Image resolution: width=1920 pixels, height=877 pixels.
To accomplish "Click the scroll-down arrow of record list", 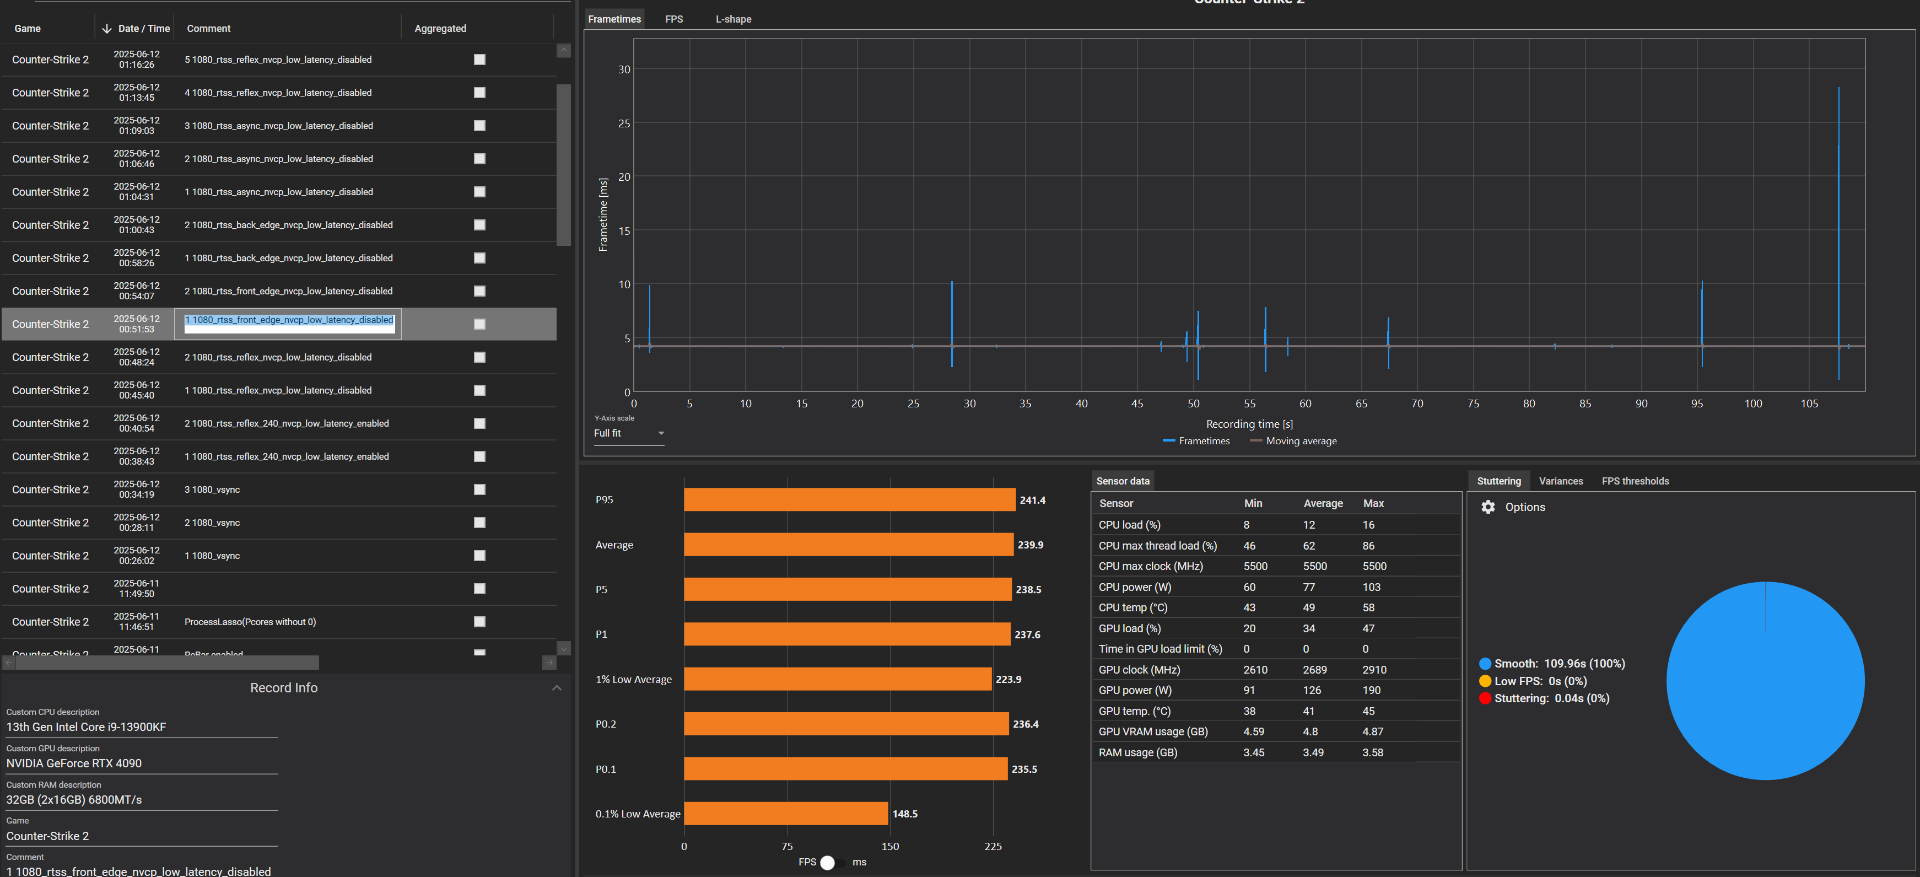I will (x=564, y=649).
